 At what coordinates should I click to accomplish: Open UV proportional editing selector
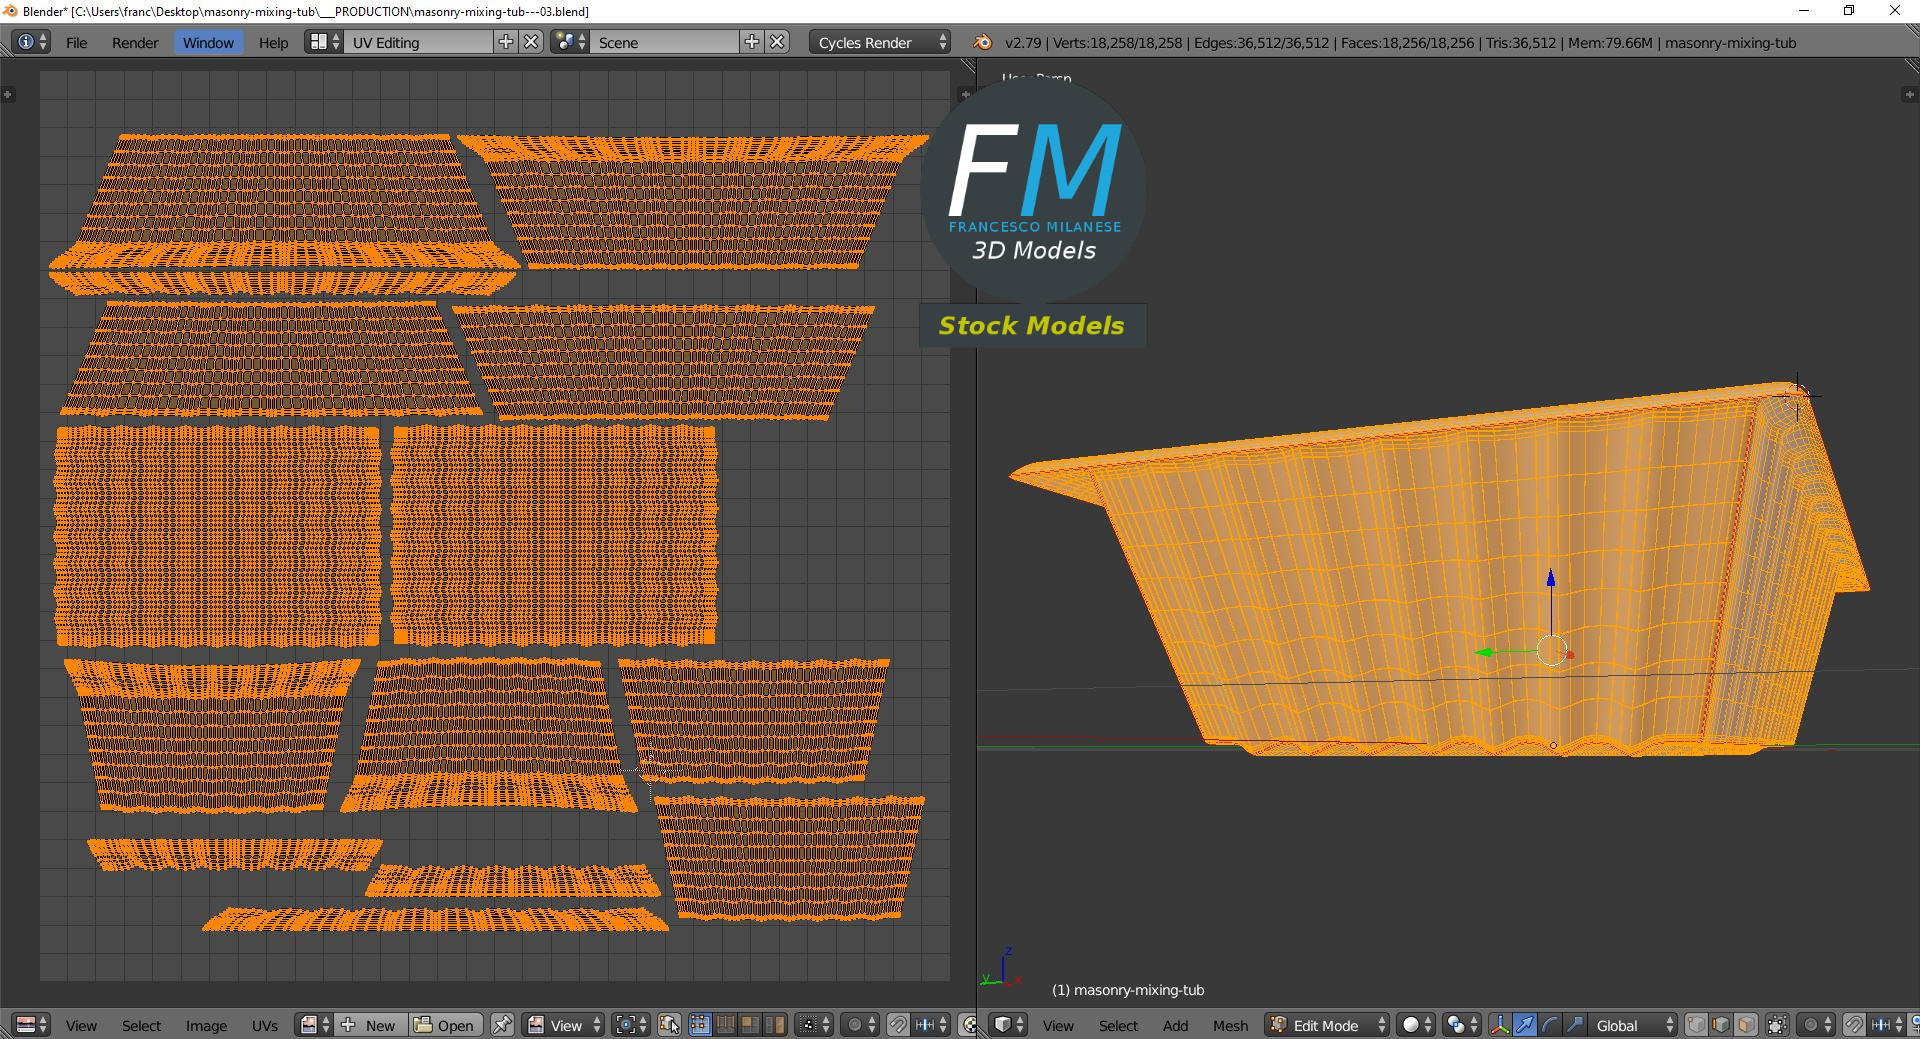point(860,1025)
